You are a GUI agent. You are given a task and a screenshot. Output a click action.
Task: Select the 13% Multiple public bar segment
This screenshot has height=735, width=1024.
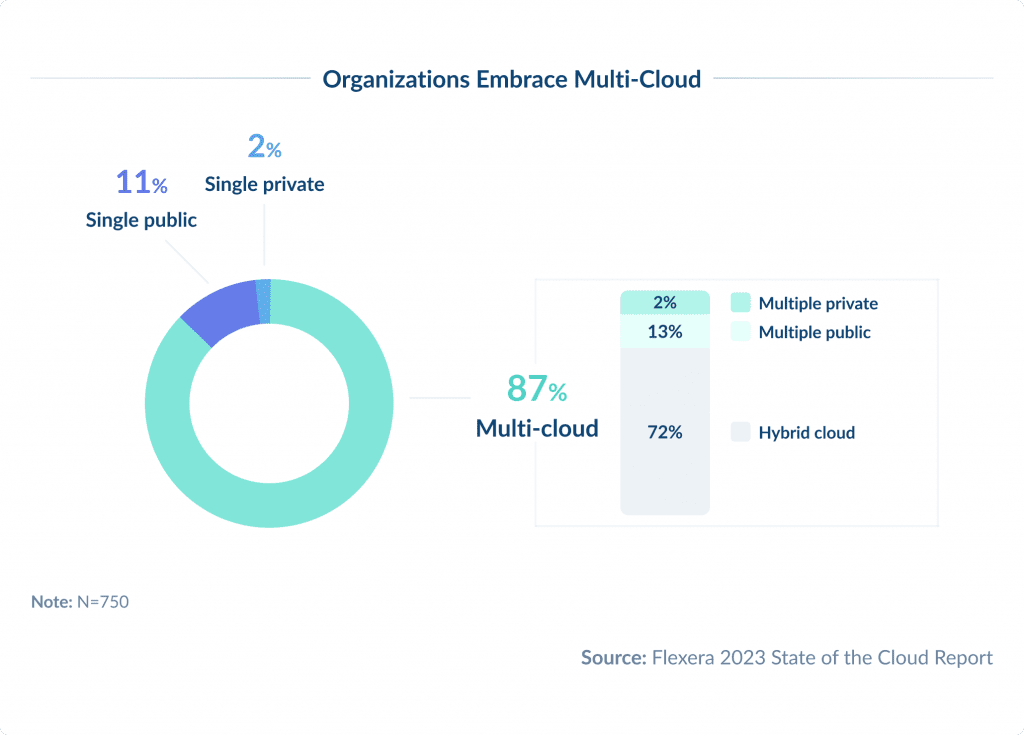pyautogui.click(x=665, y=330)
